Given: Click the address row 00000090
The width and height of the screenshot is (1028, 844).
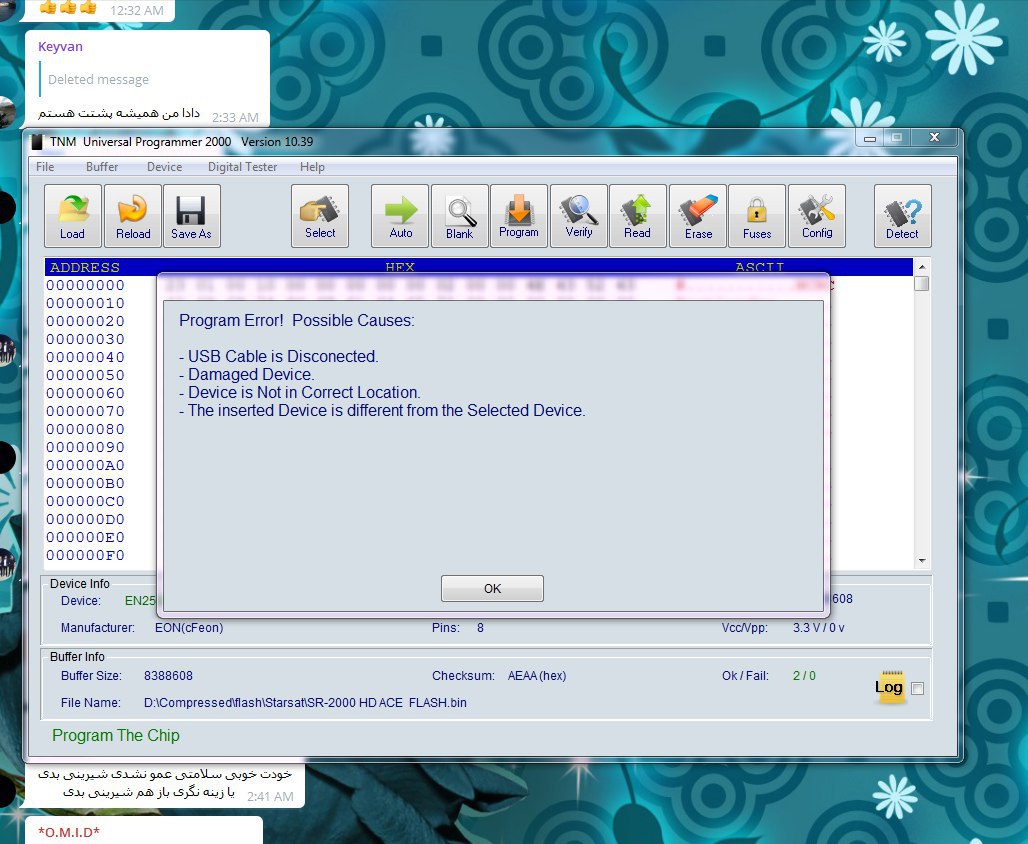Looking at the screenshot, I should click(x=85, y=447).
